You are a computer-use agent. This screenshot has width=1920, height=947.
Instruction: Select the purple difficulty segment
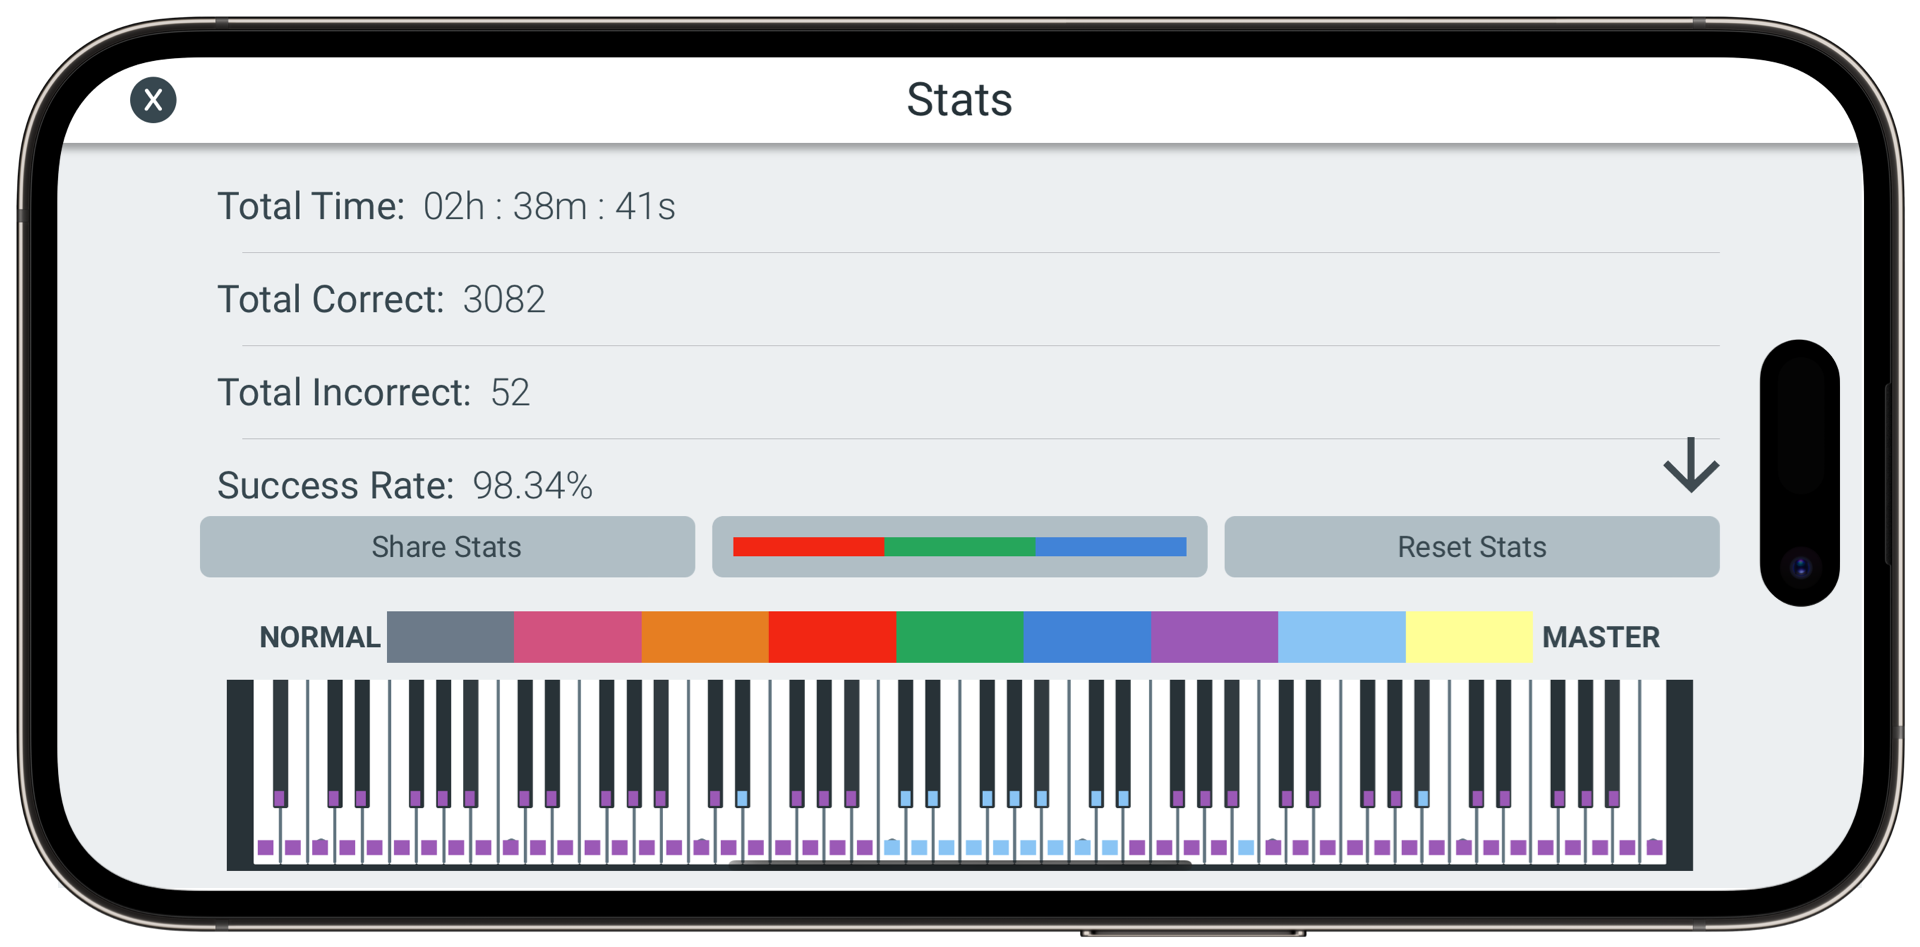coord(1215,637)
